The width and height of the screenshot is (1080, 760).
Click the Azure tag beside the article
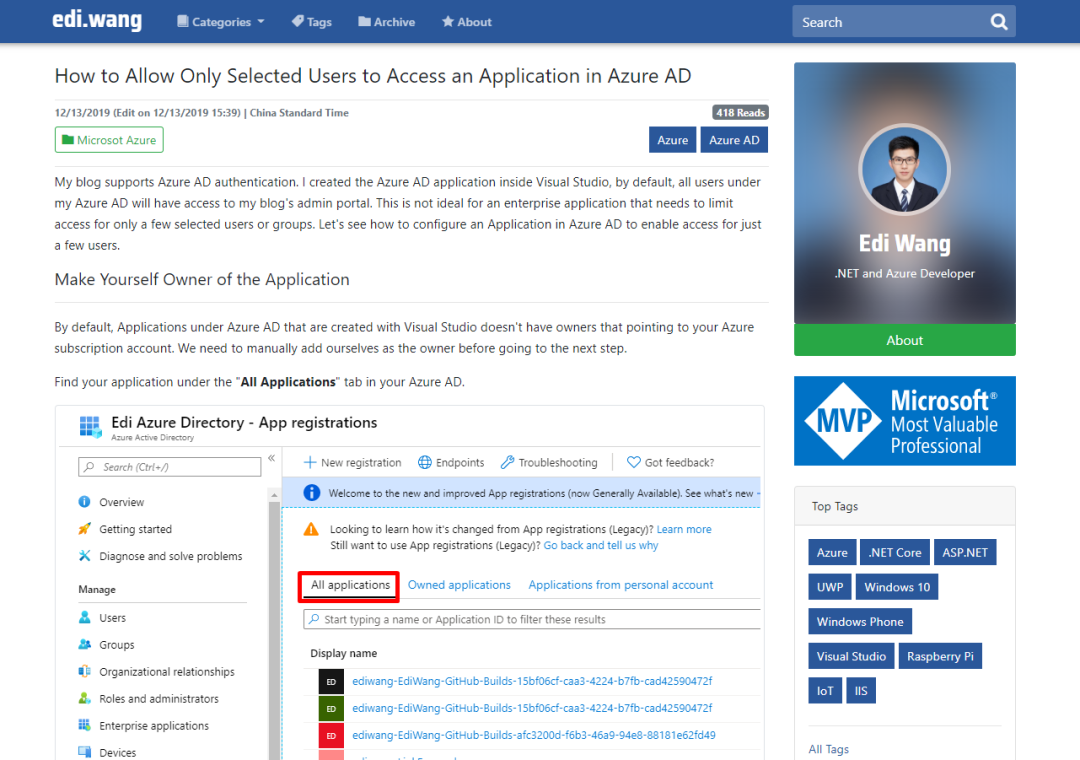point(672,140)
